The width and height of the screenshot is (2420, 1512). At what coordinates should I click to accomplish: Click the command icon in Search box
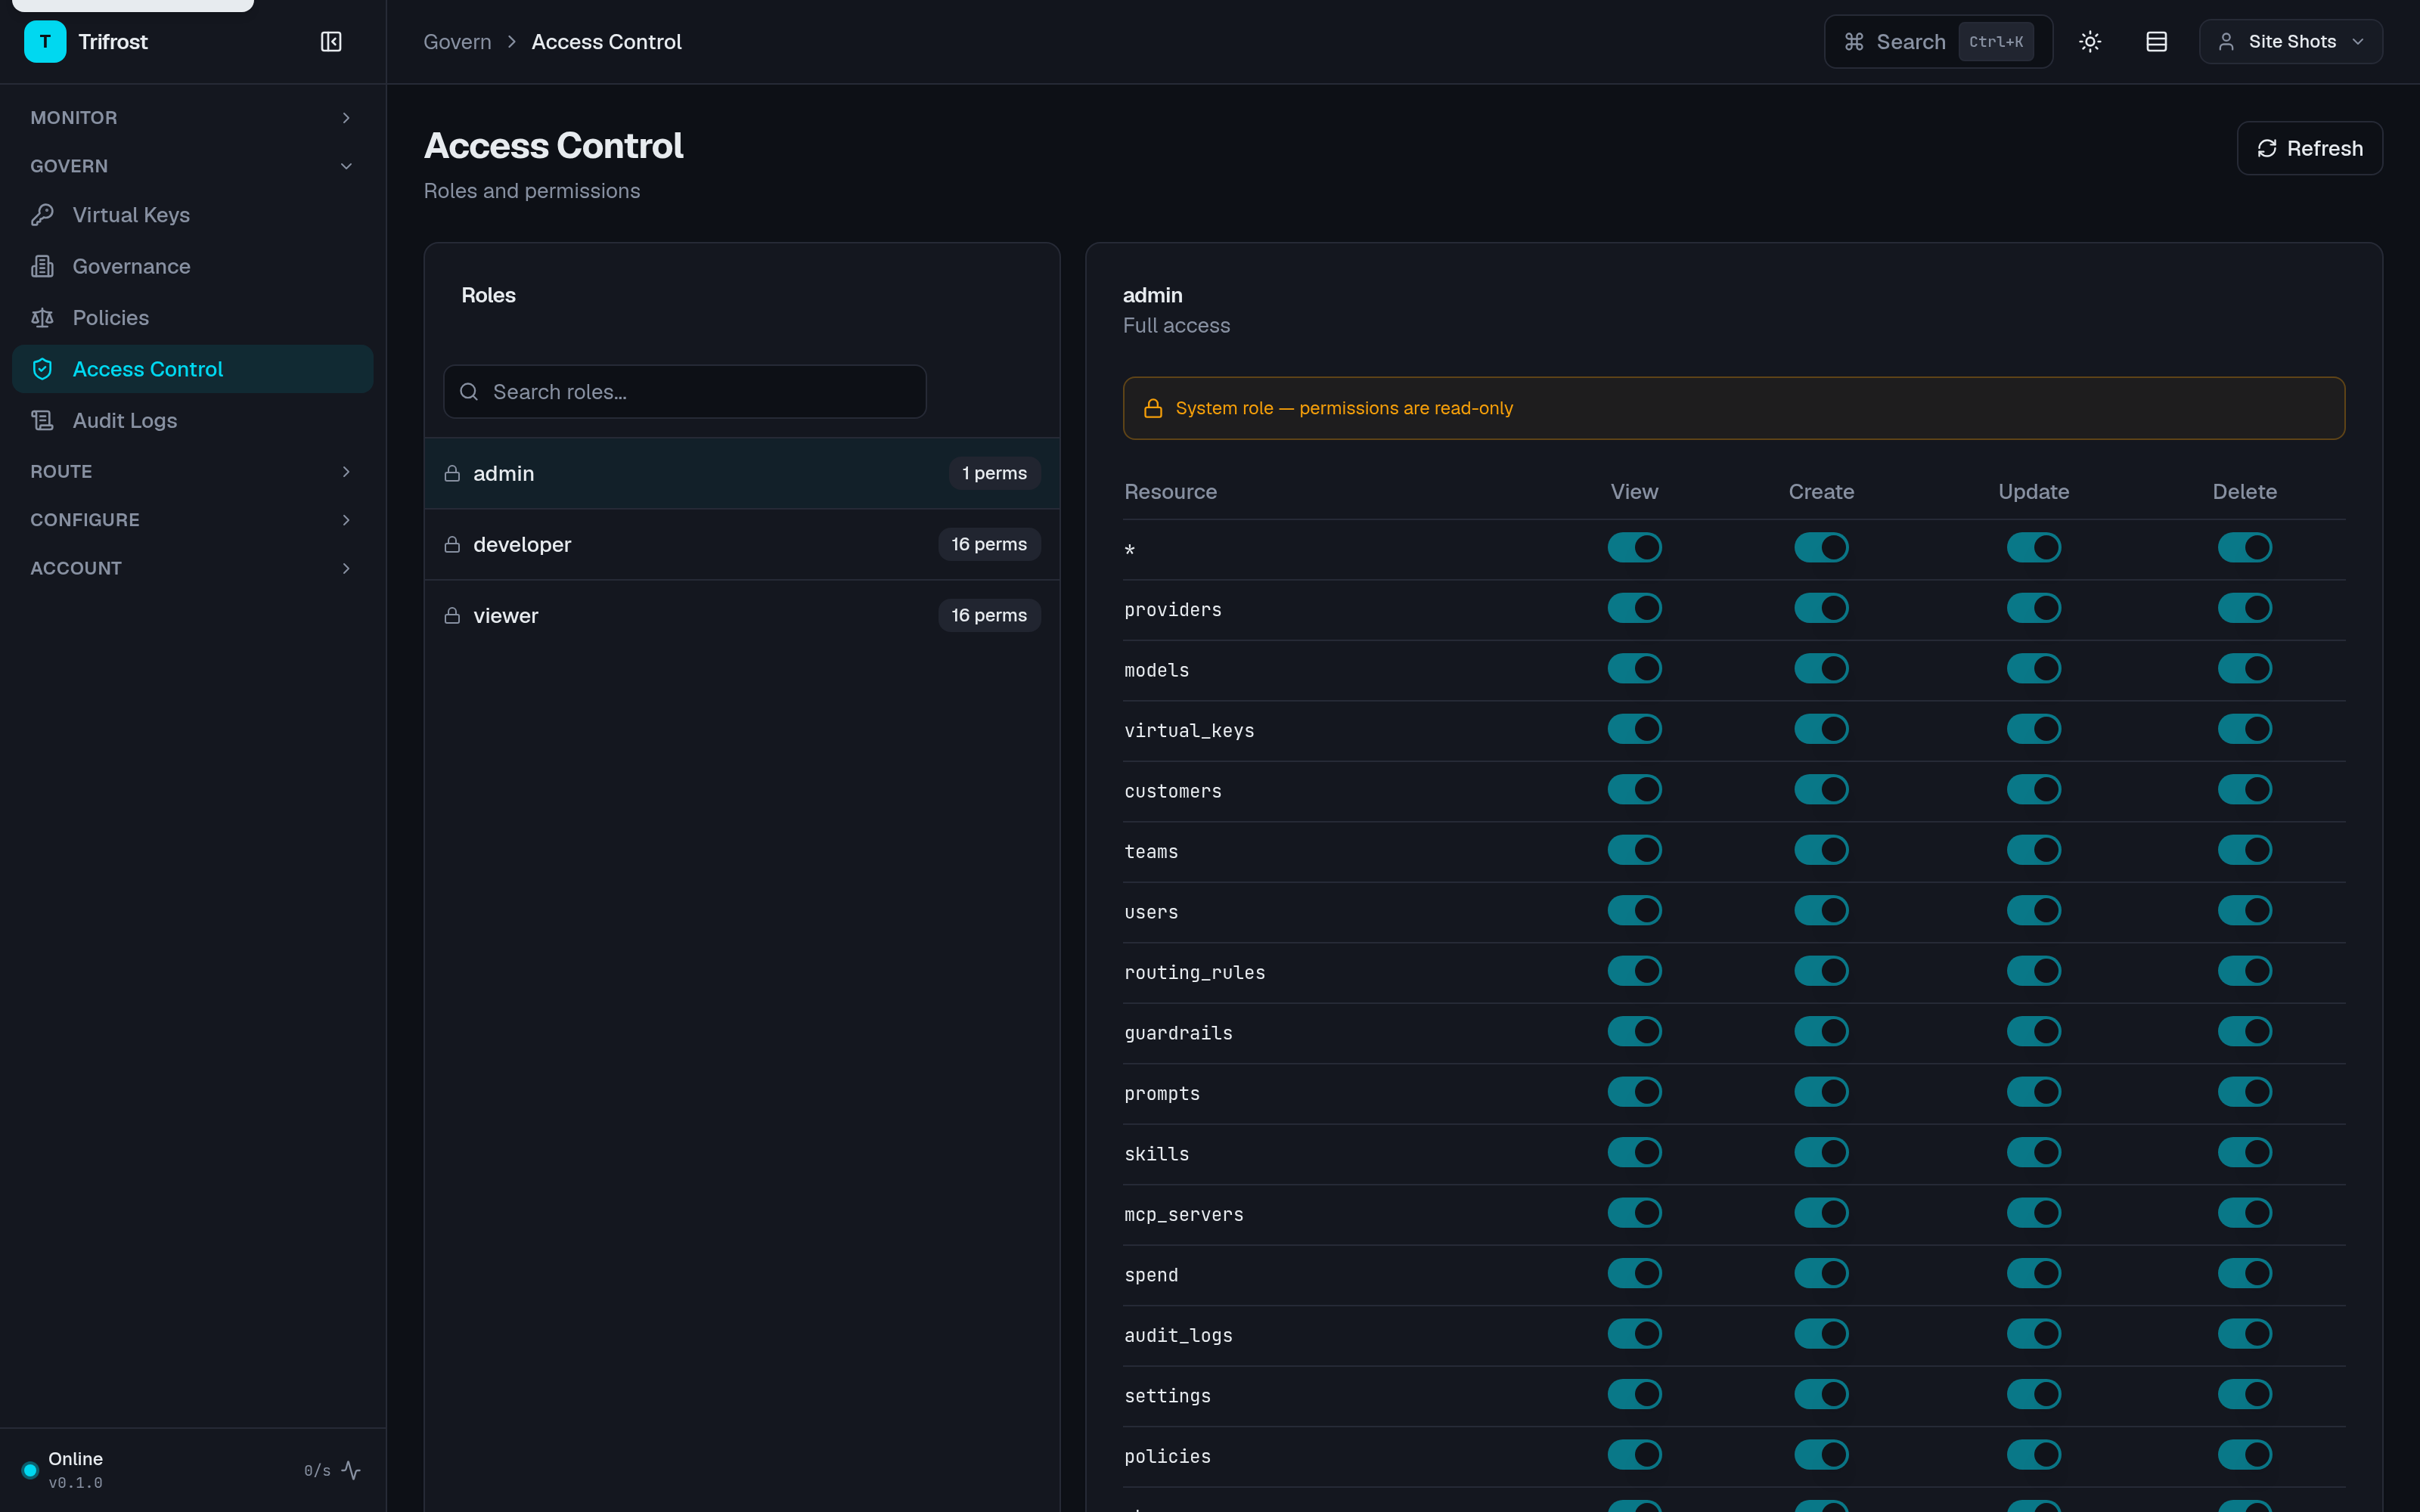[x=1854, y=42]
